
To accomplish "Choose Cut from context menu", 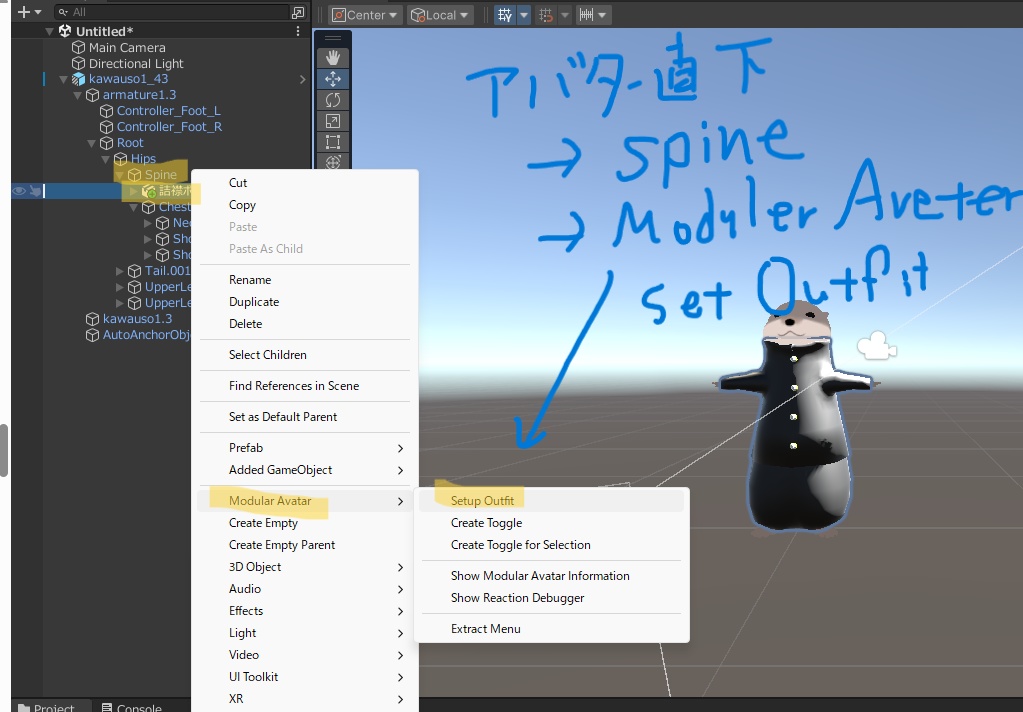I will (237, 183).
